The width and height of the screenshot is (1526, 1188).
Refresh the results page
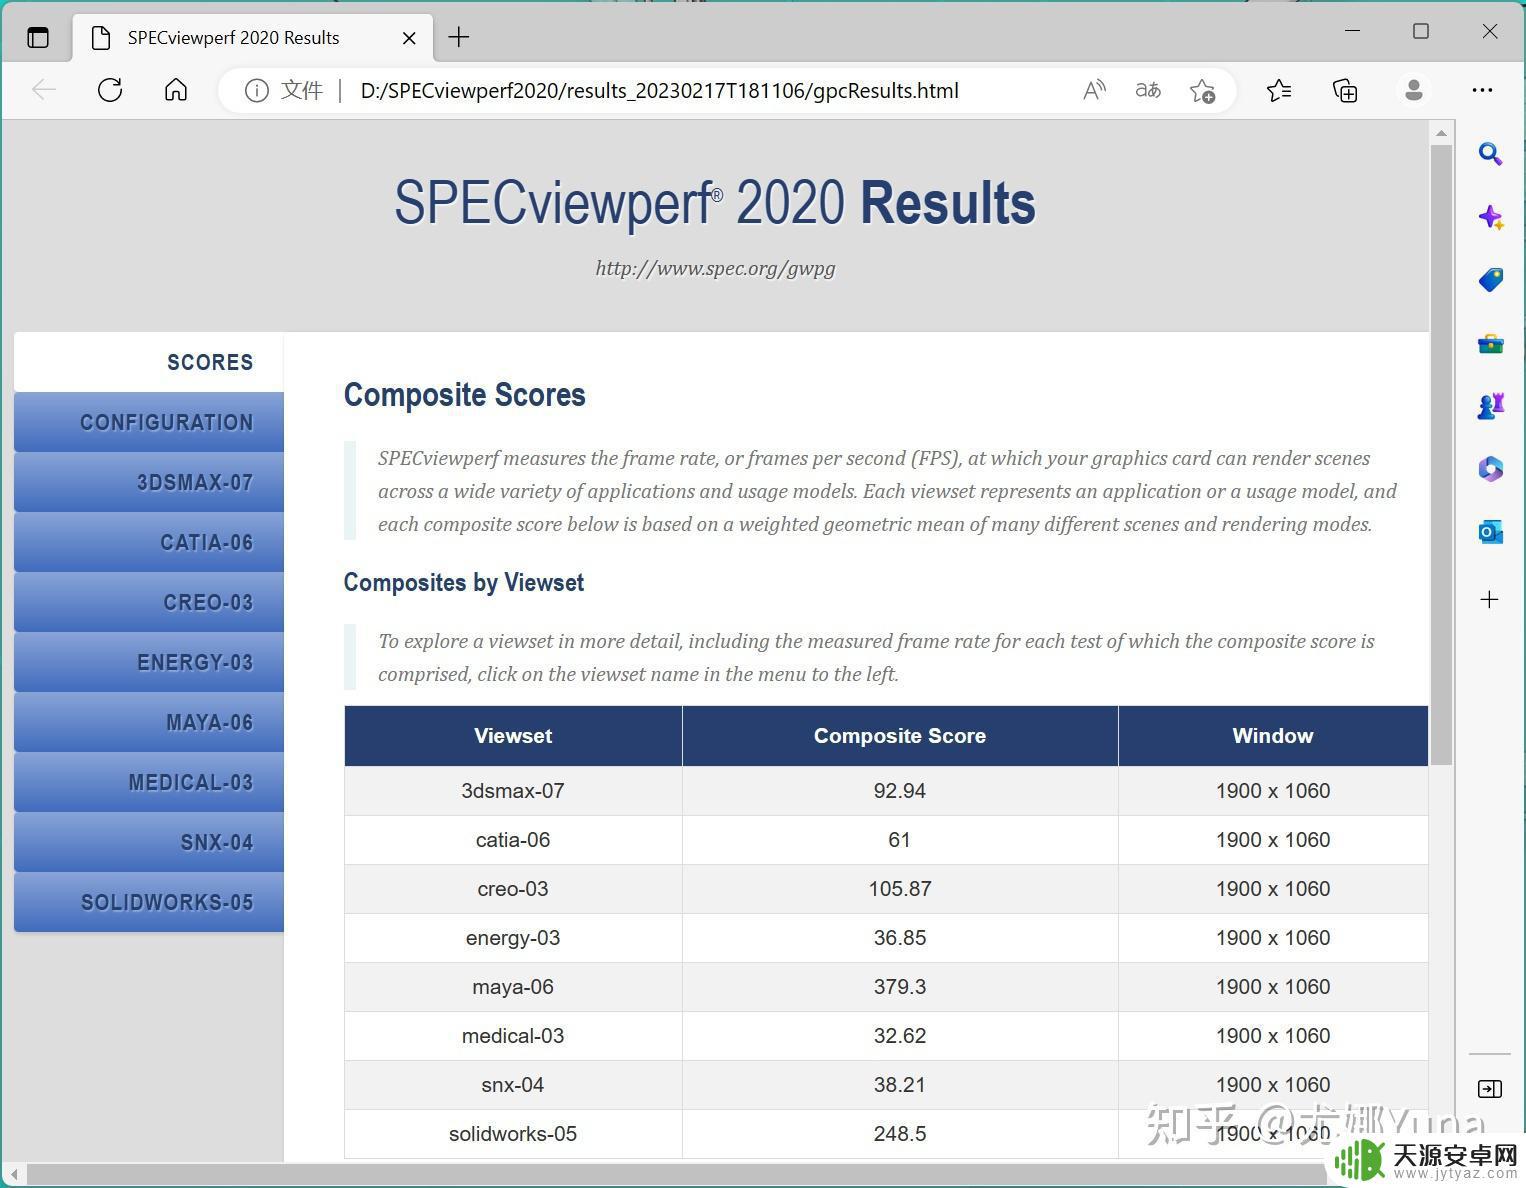click(x=110, y=90)
